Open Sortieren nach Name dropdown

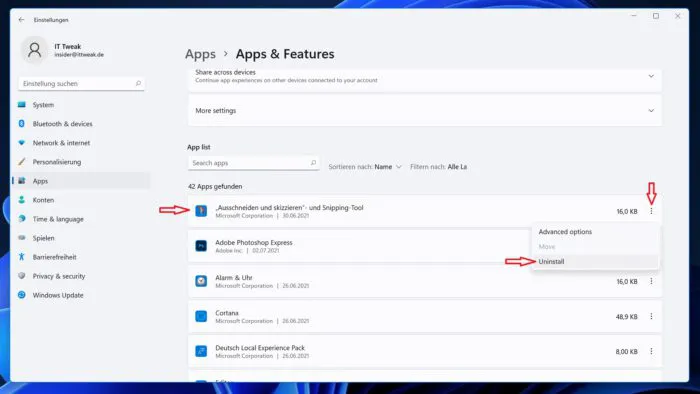365,167
